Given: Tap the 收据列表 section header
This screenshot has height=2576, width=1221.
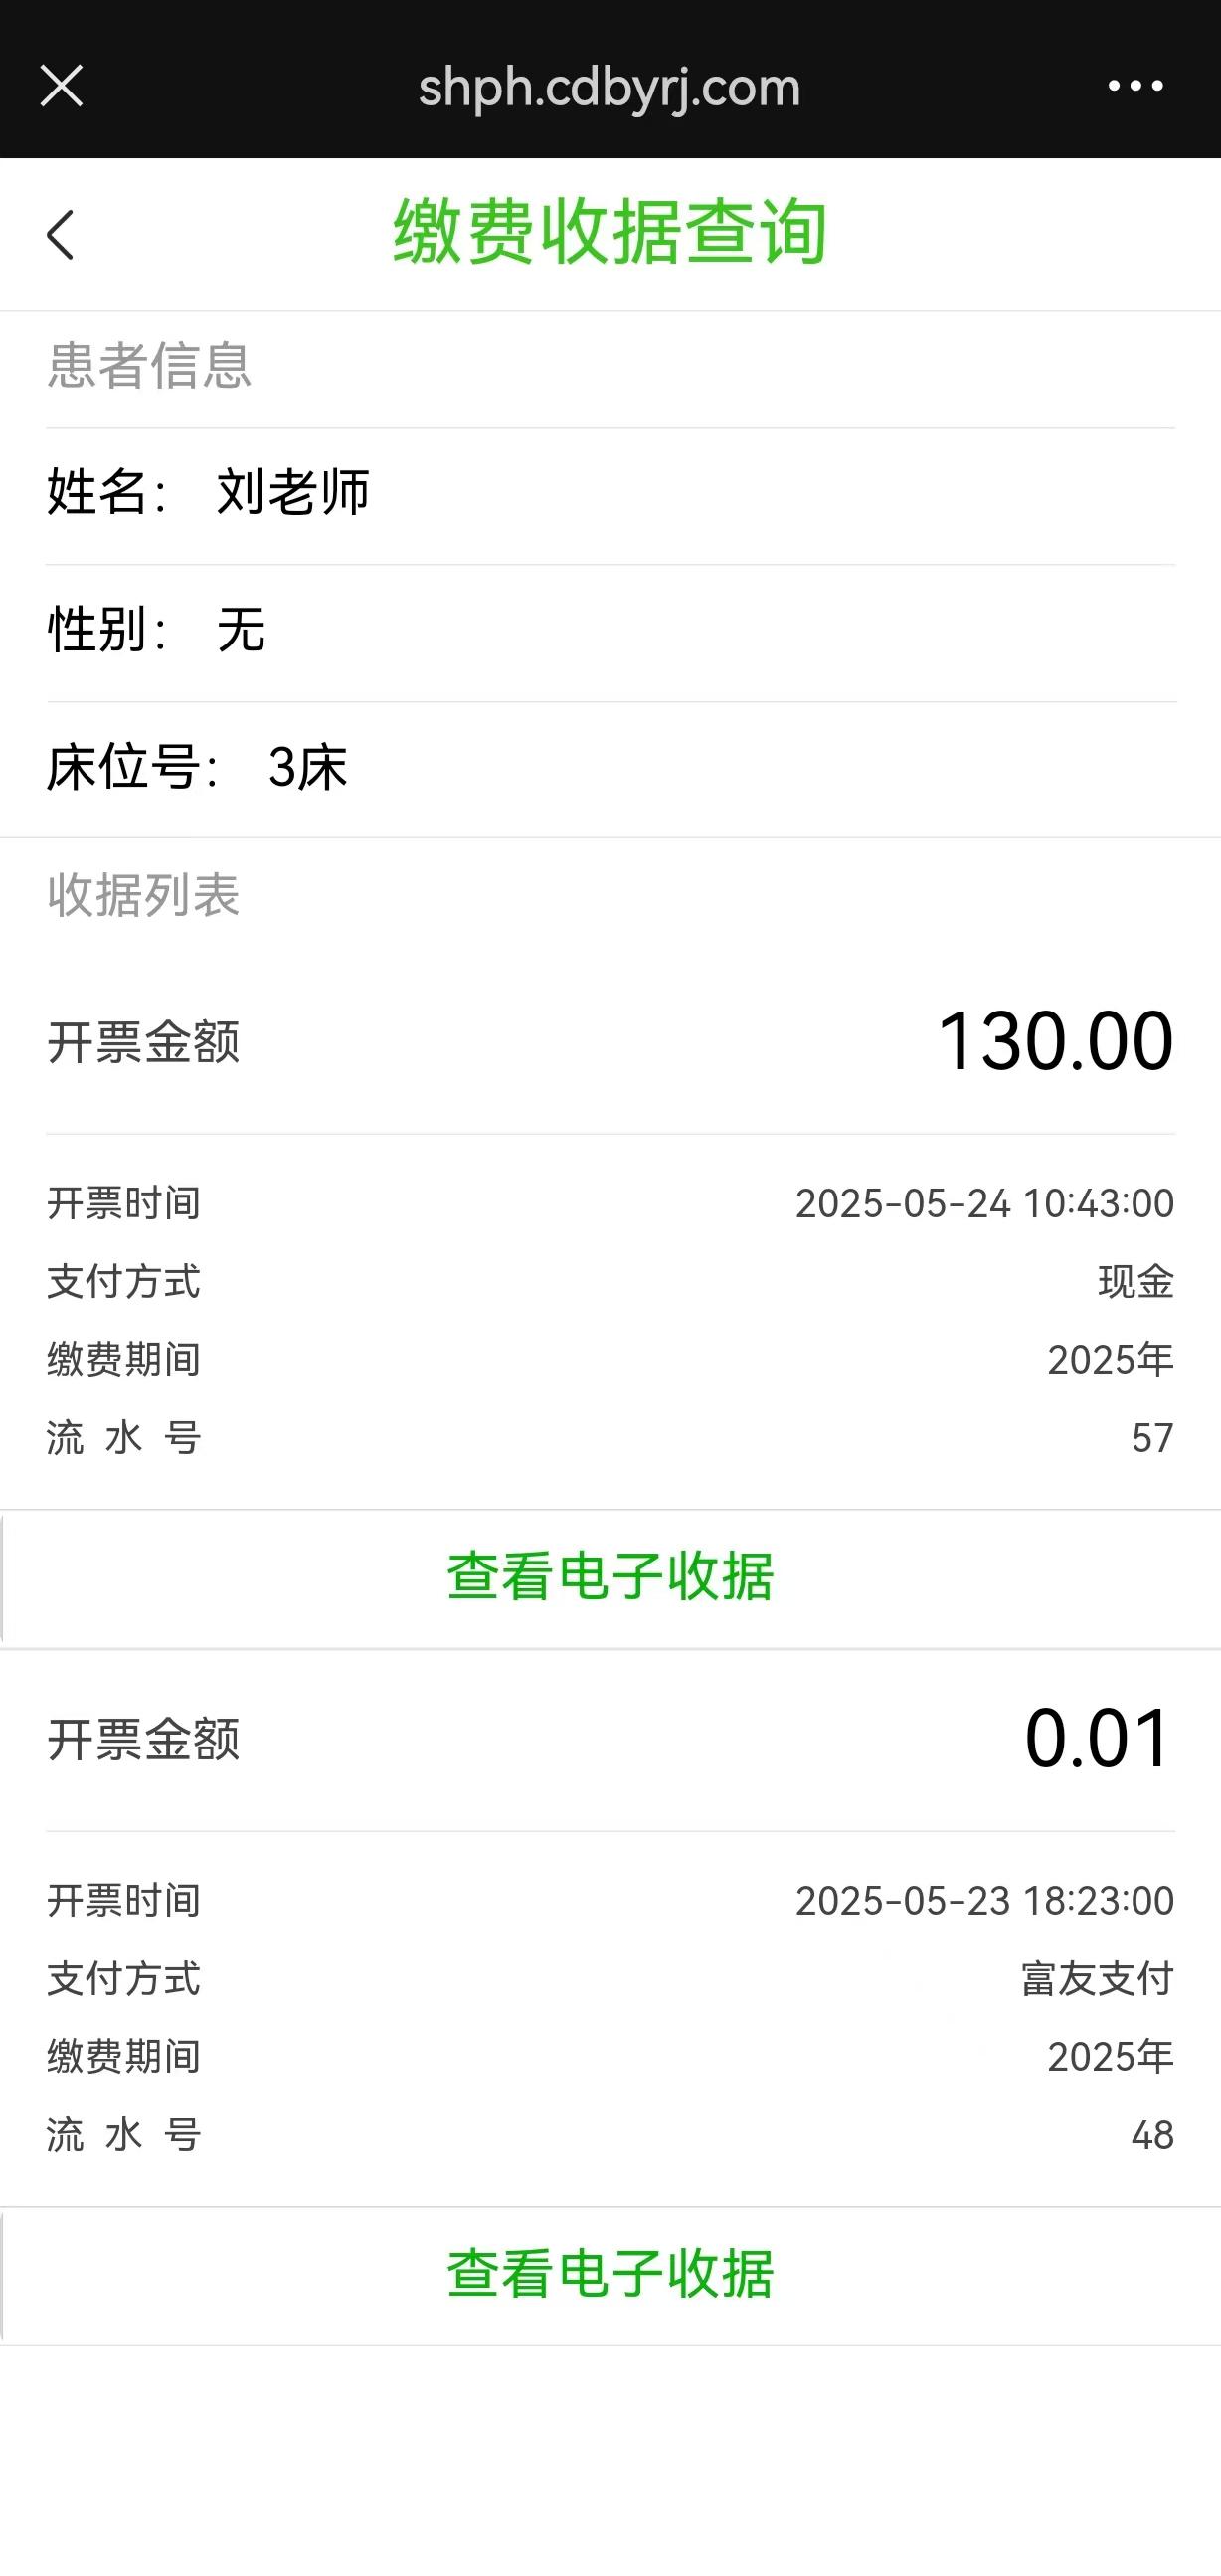Looking at the screenshot, I should [143, 895].
